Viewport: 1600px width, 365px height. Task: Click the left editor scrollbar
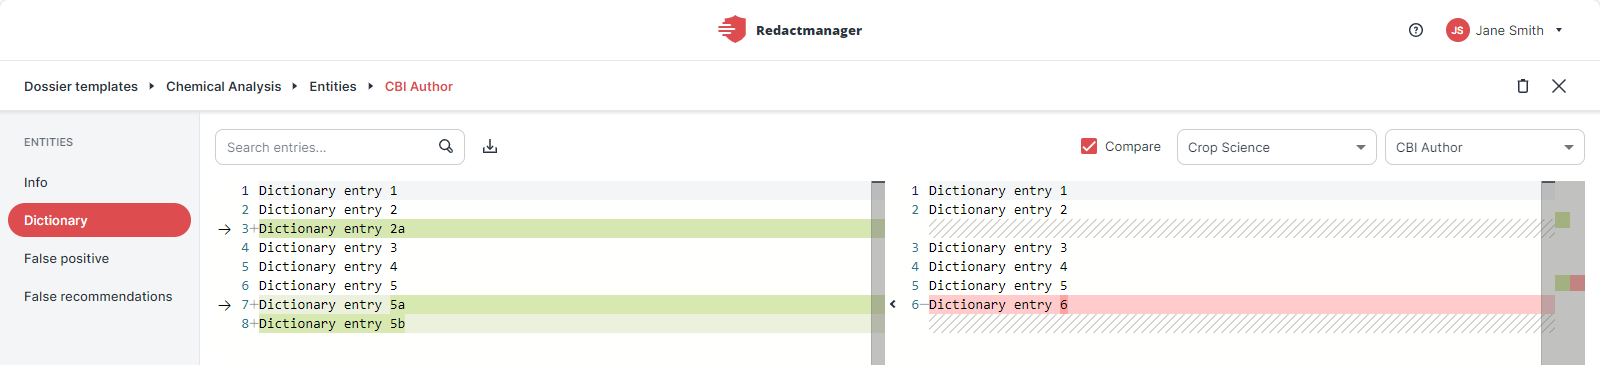[878, 272]
